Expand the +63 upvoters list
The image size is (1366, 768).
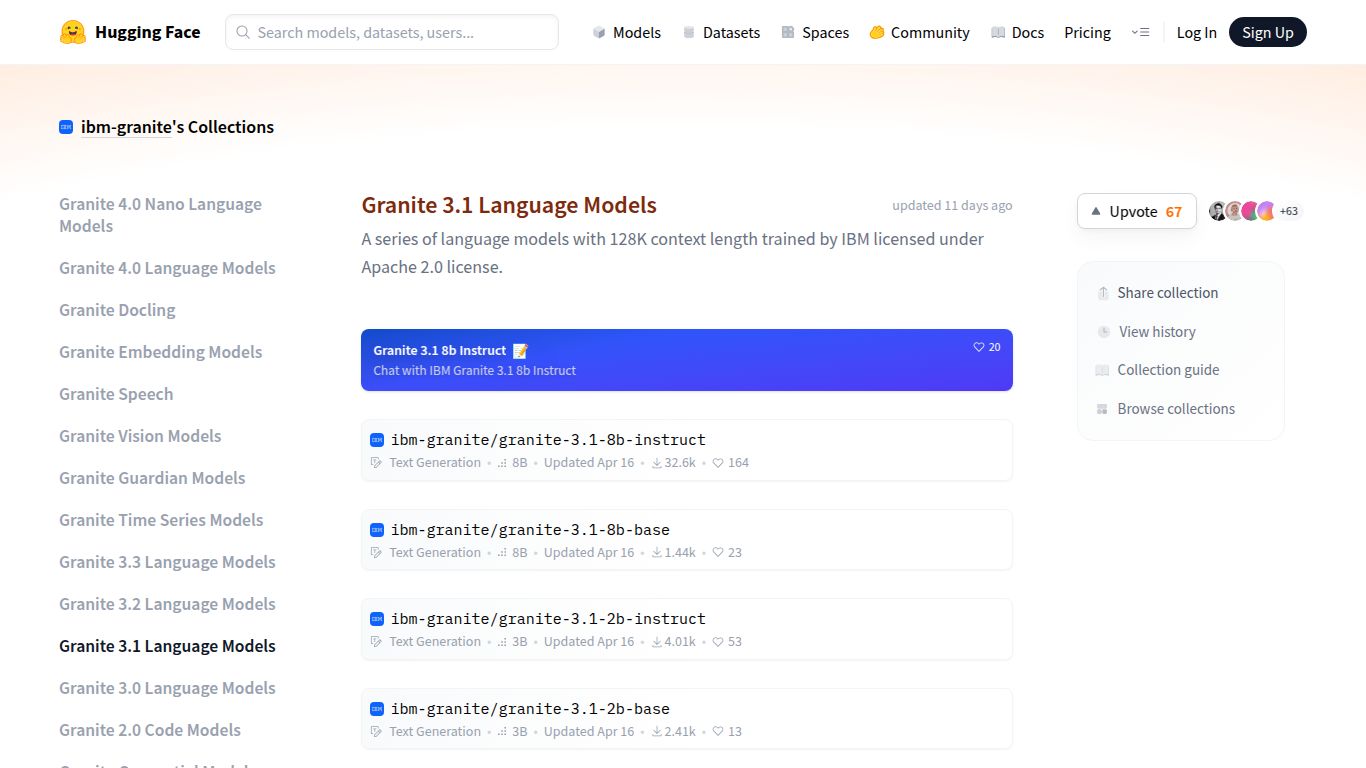pyautogui.click(x=1289, y=211)
